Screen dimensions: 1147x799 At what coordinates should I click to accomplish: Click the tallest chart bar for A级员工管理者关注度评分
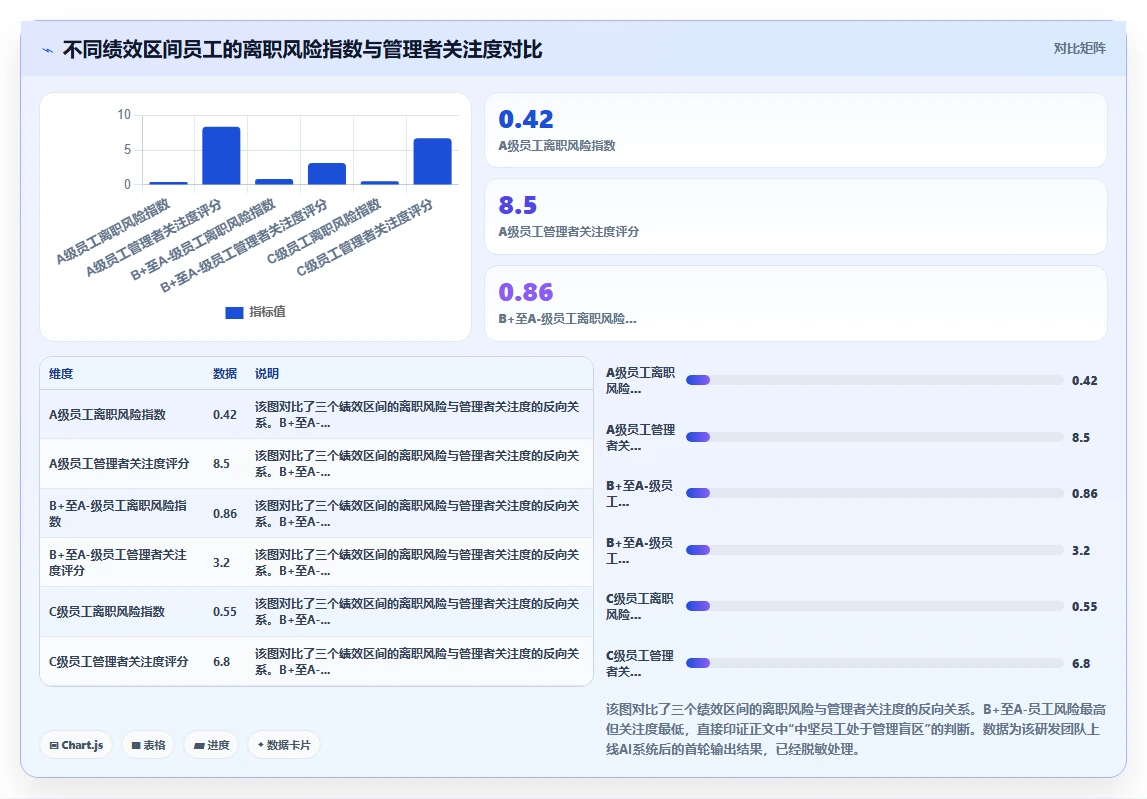[221, 156]
